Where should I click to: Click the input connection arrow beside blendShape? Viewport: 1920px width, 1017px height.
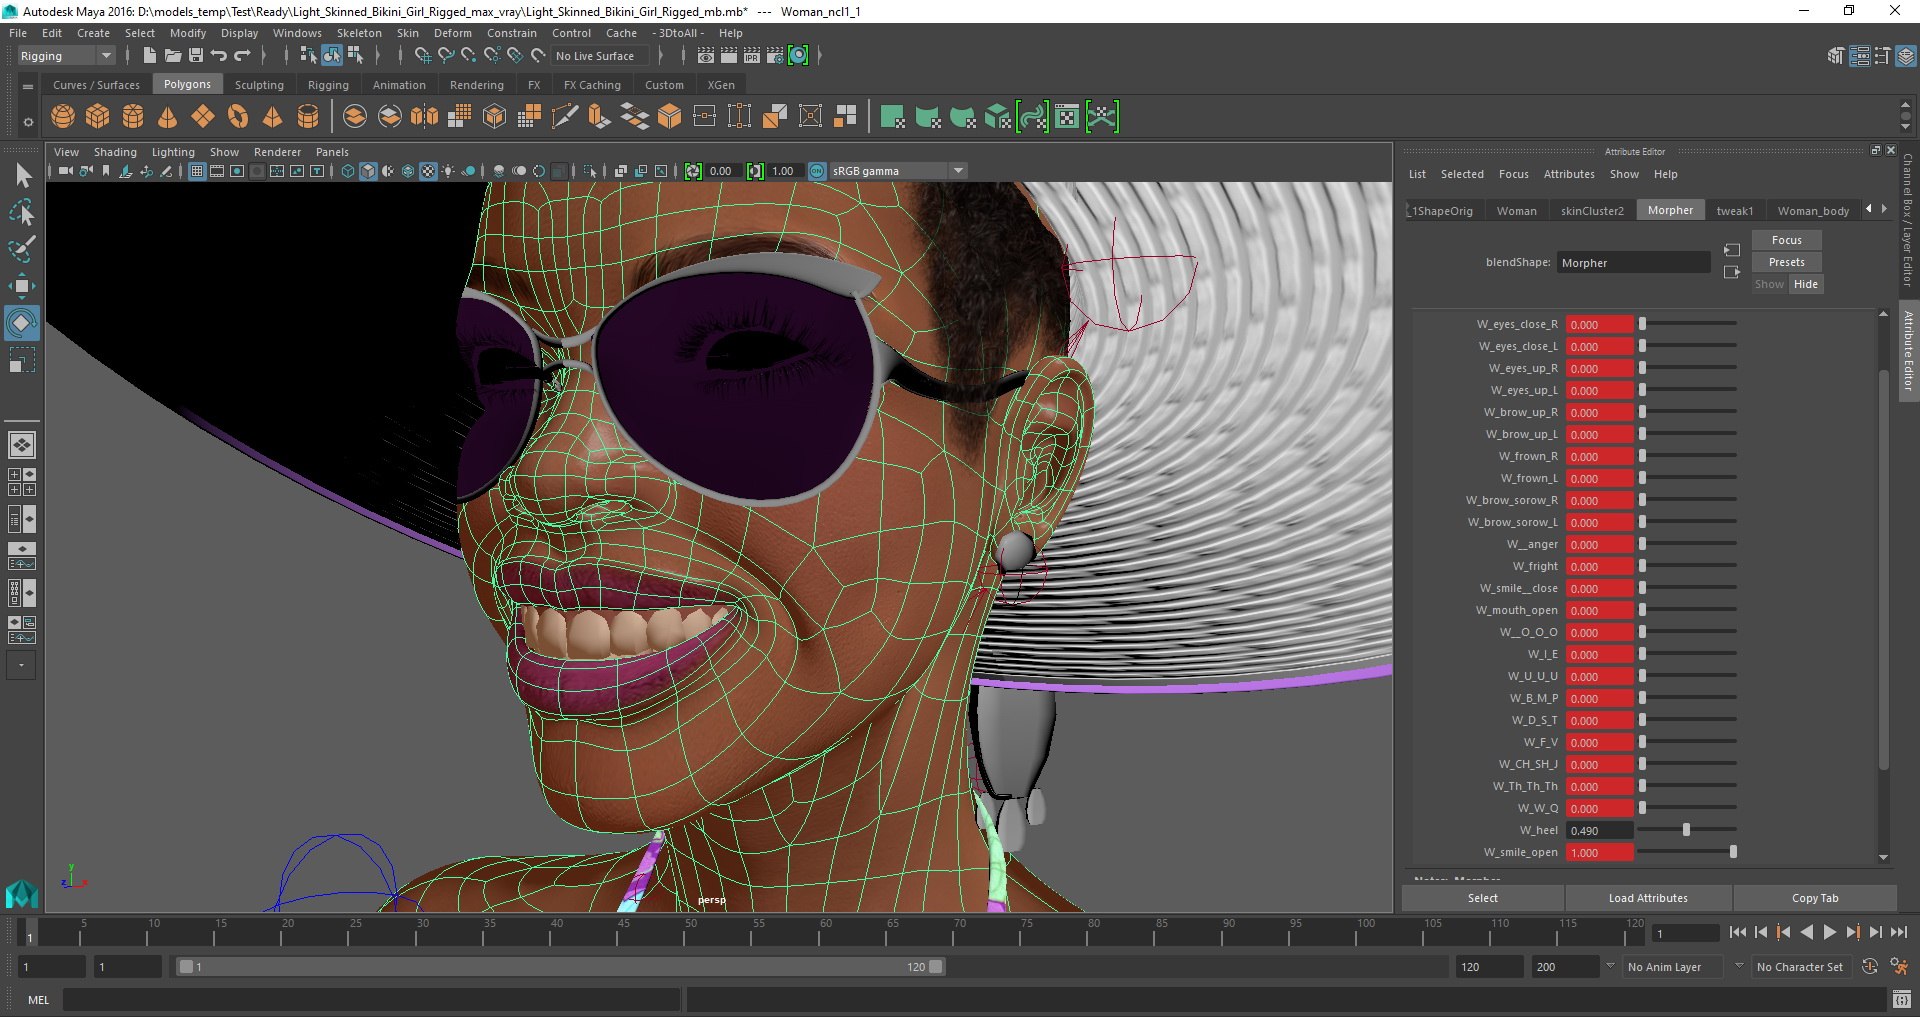point(1732,250)
